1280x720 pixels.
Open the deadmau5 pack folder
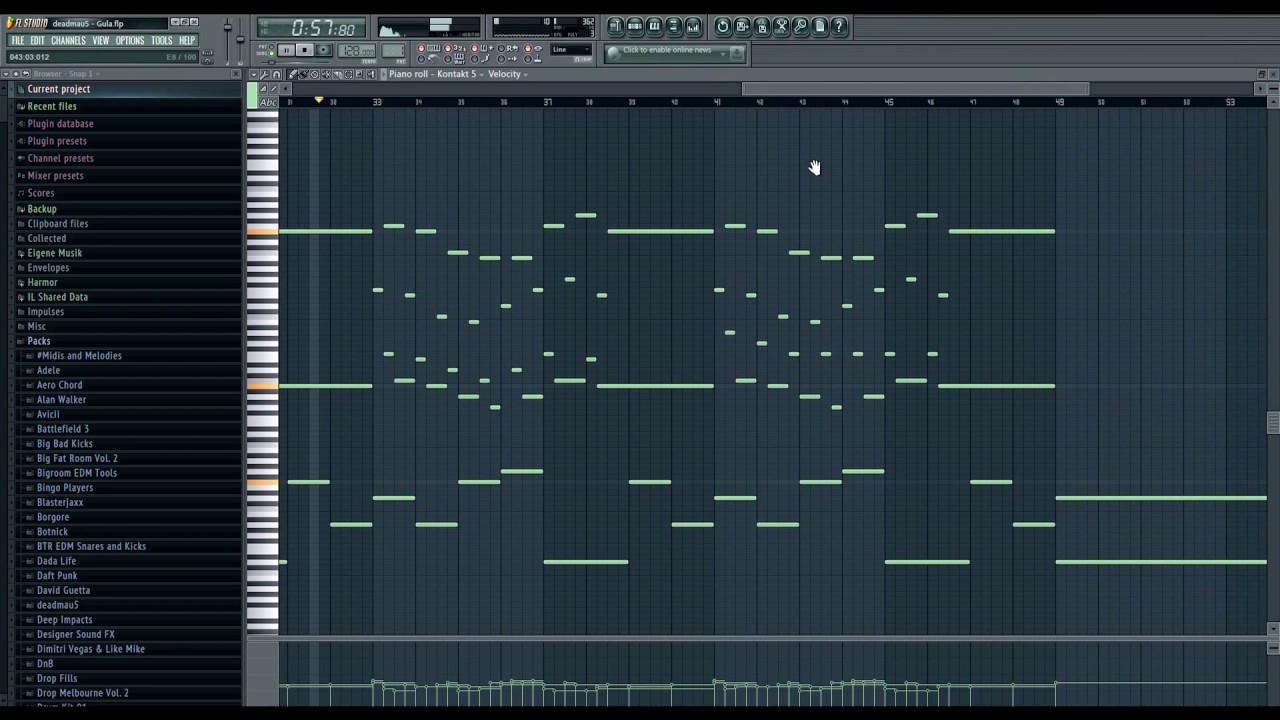point(57,605)
